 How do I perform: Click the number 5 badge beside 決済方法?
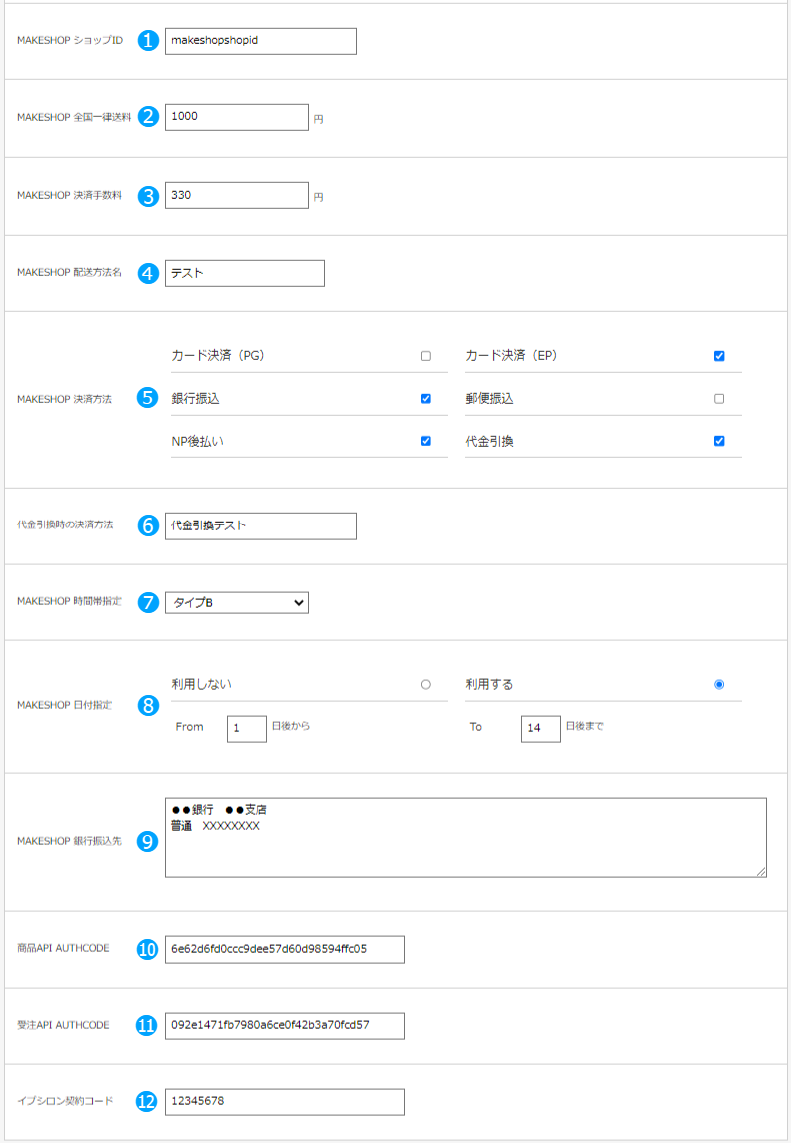pos(148,398)
